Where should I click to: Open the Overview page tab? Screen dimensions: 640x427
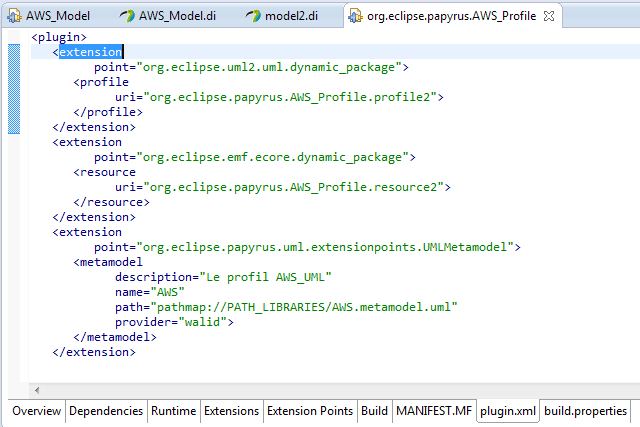pos(36,411)
